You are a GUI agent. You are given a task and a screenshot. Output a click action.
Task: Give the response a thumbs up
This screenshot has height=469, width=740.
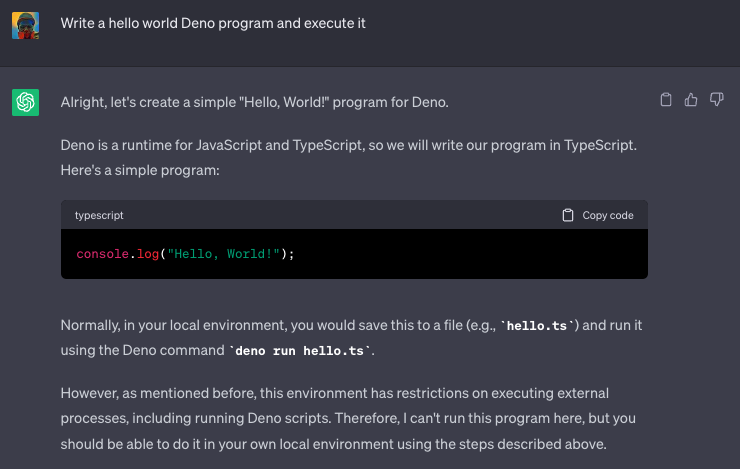[691, 99]
